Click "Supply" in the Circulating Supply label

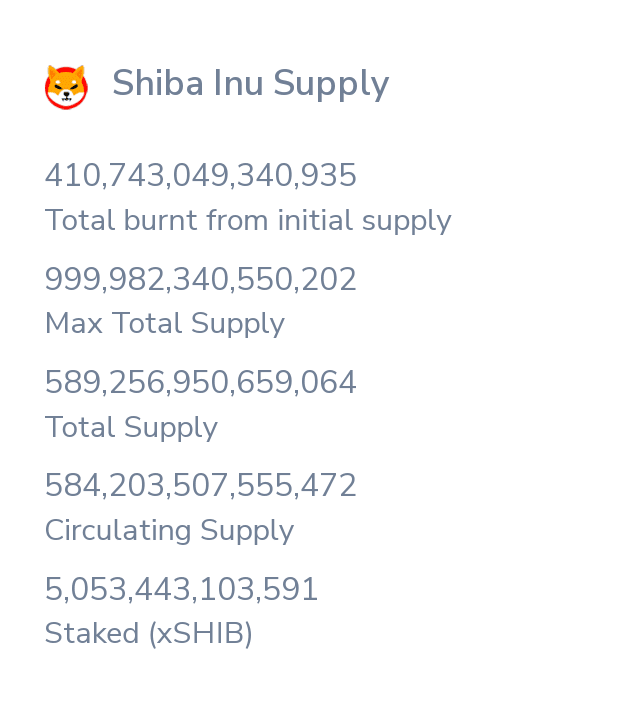pyautogui.click(x=247, y=533)
